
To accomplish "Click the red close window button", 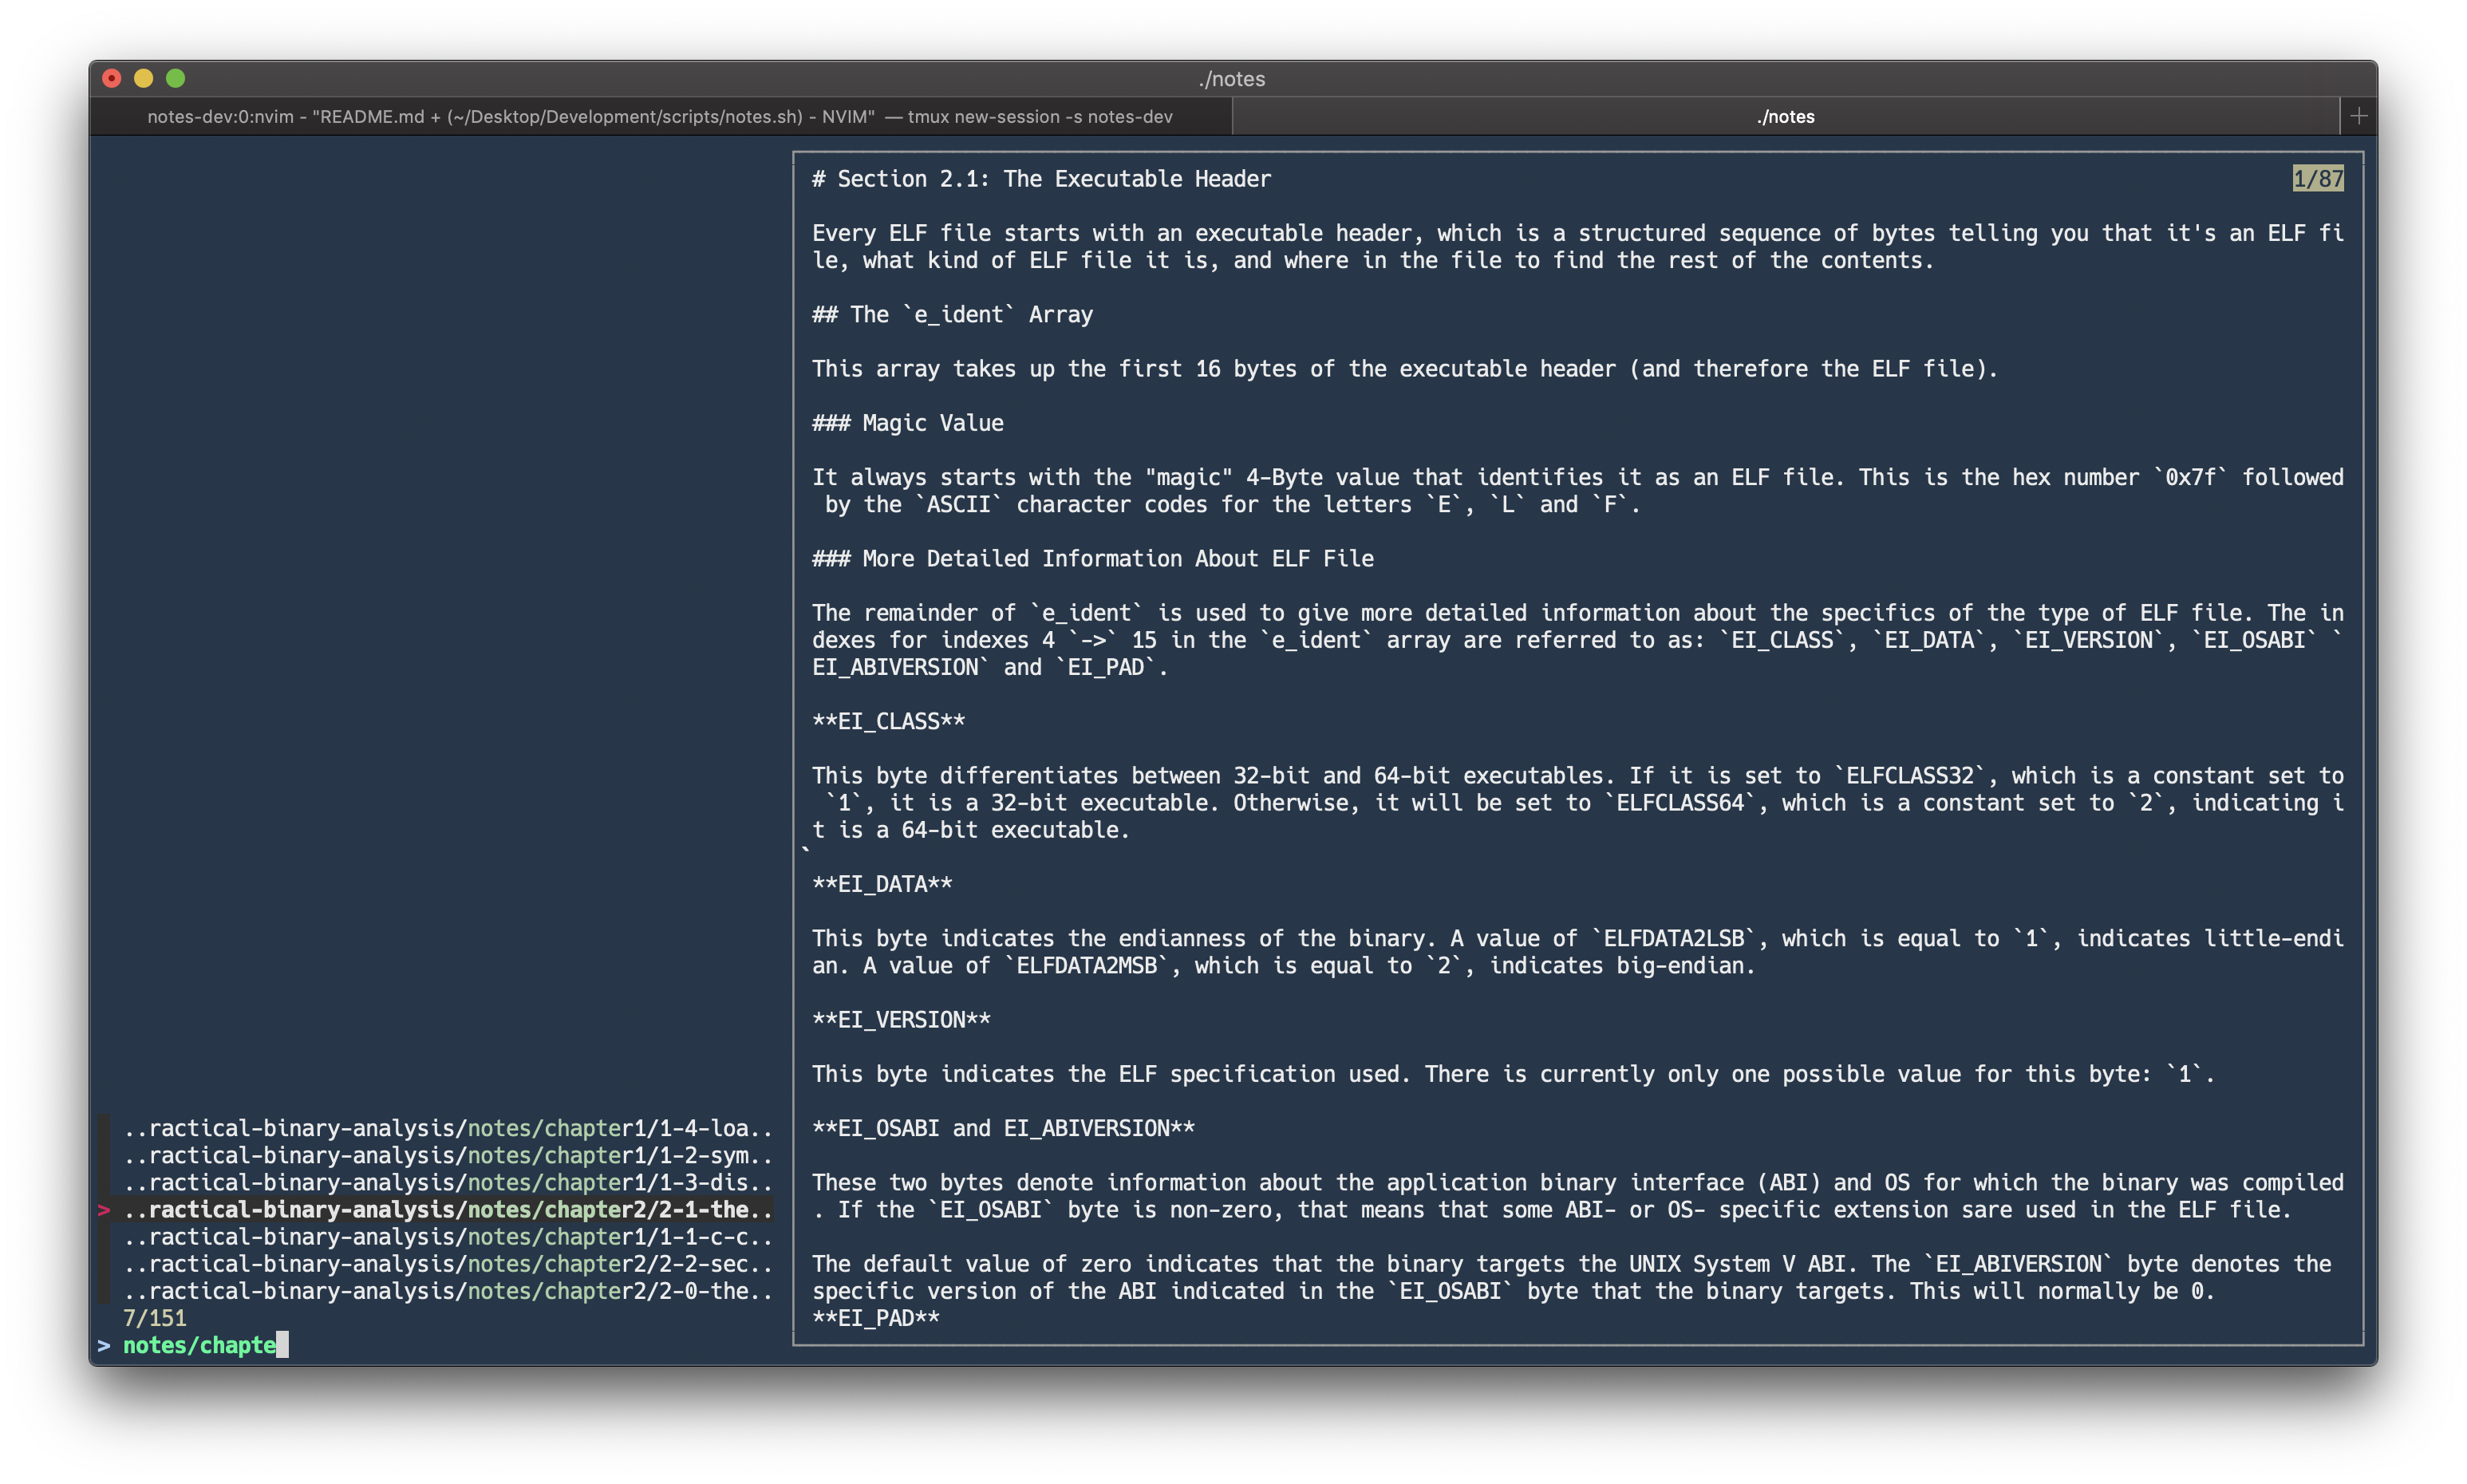I will (112, 78).
